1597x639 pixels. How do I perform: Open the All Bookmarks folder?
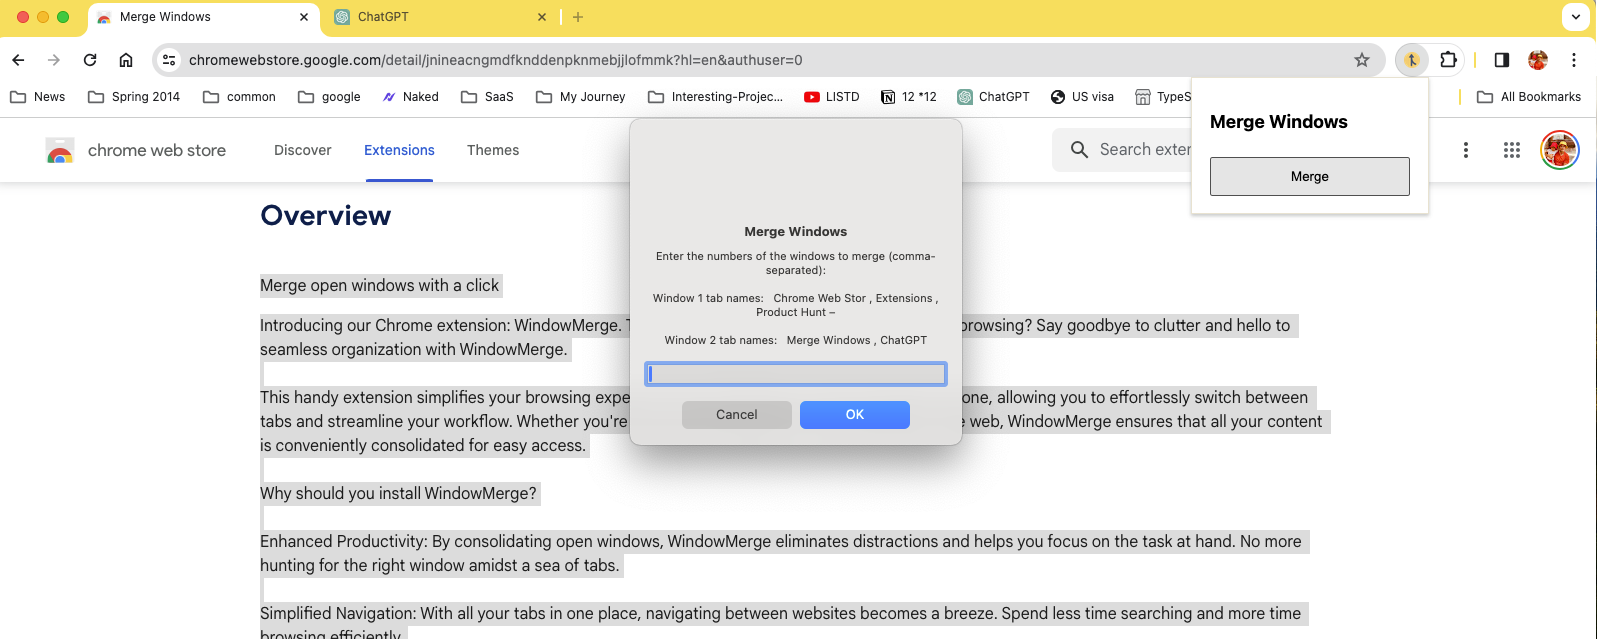point(1529,97)
